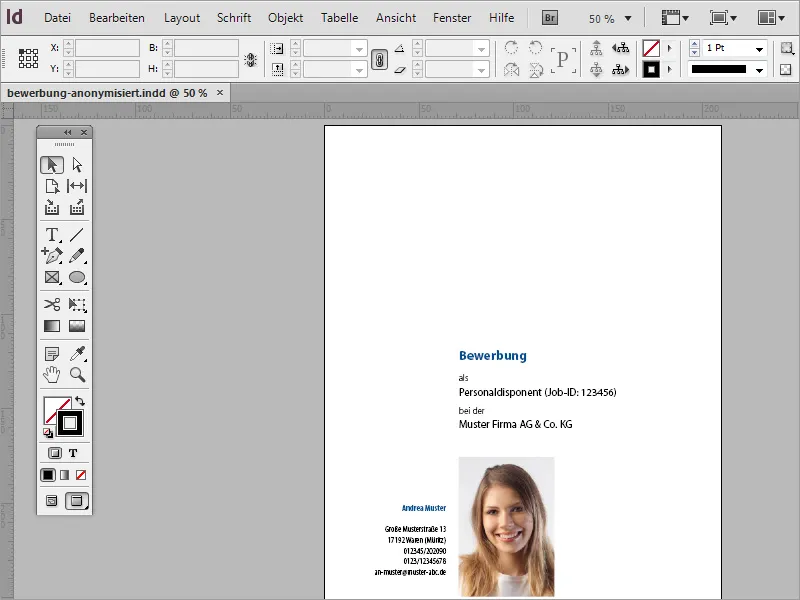Activate the Eyedropper tool
Viewport: 800px width, 600px height.
click(77, 353)
